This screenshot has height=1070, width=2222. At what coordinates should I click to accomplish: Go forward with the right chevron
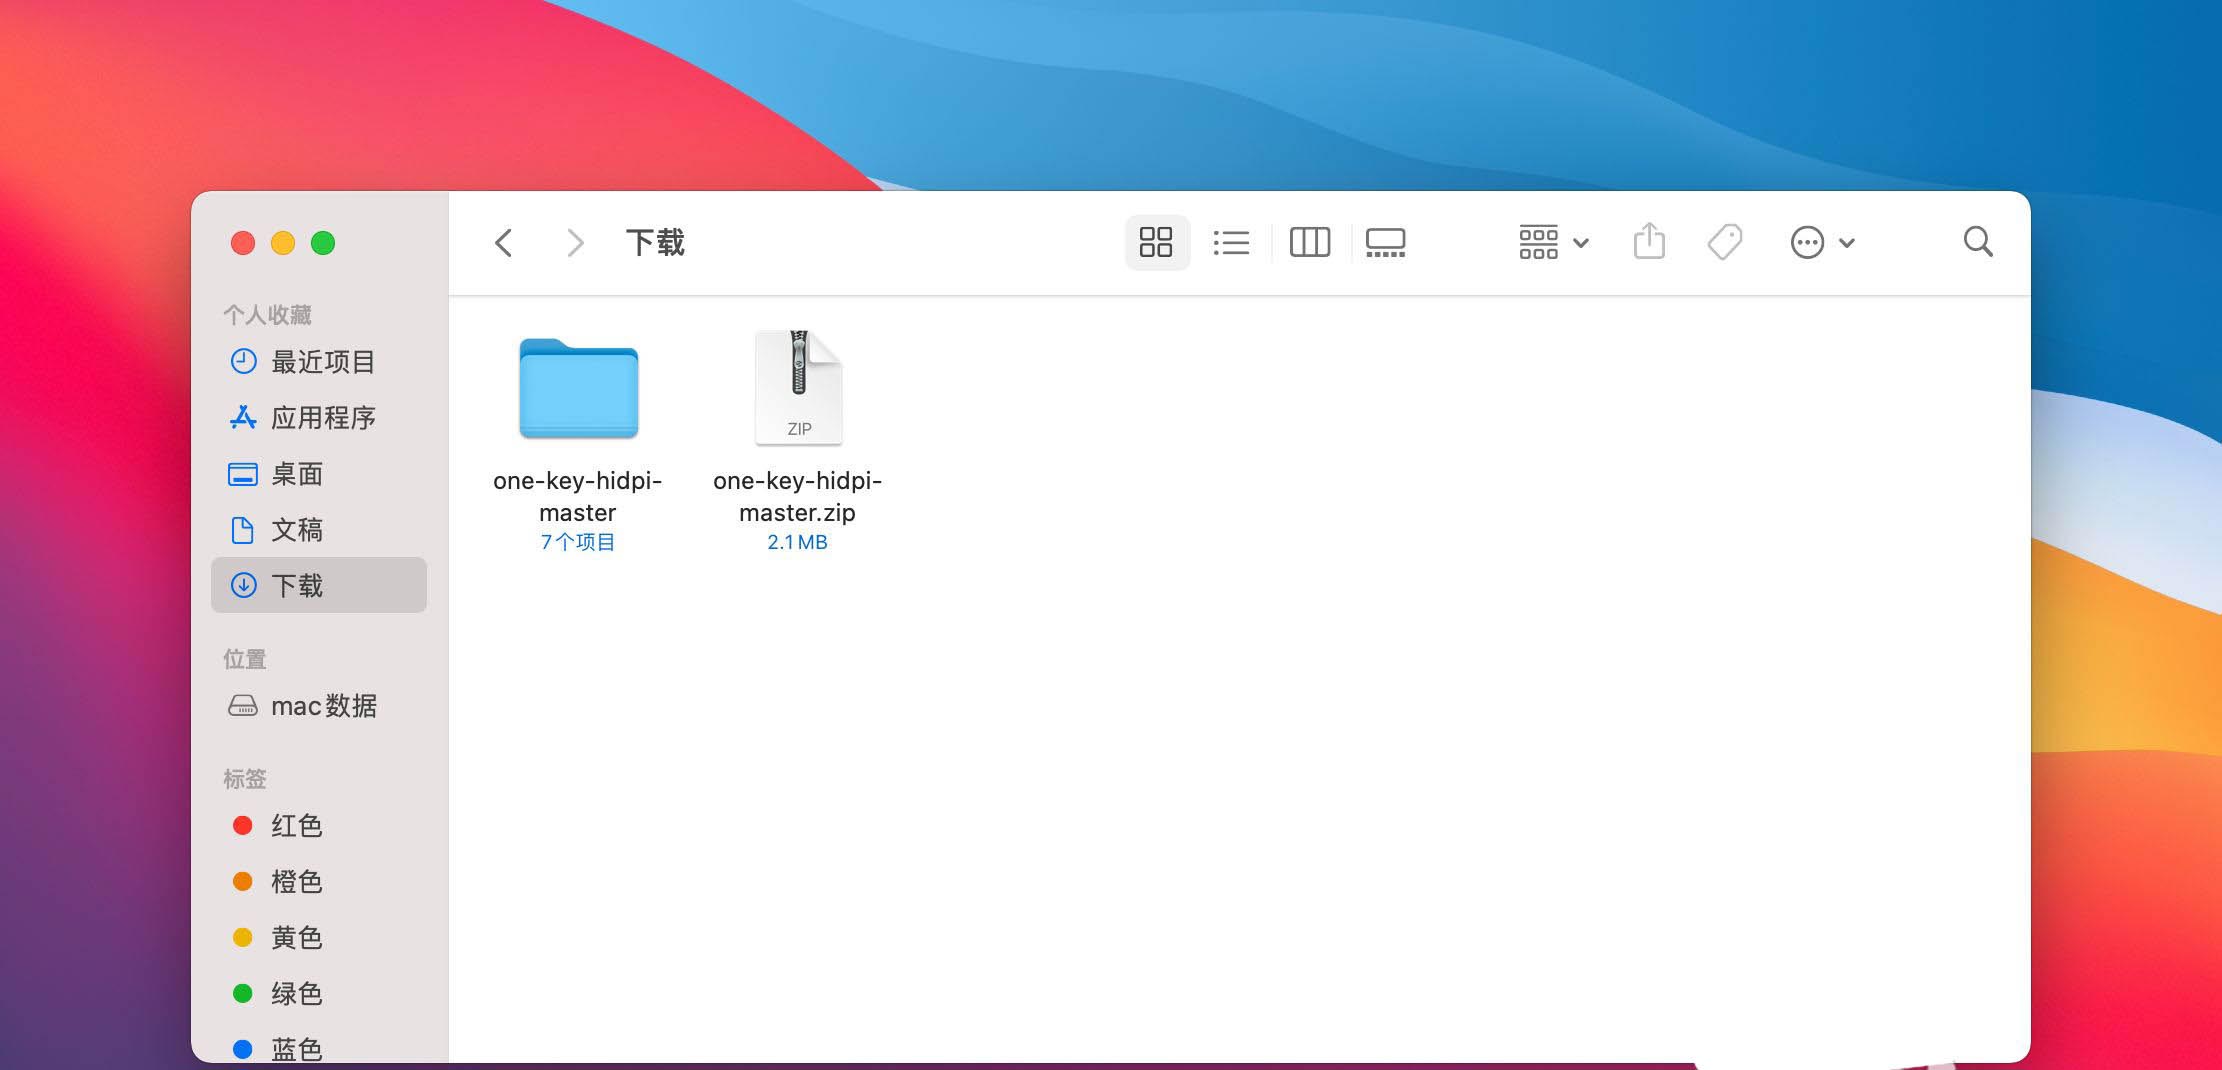click(575, 242)
